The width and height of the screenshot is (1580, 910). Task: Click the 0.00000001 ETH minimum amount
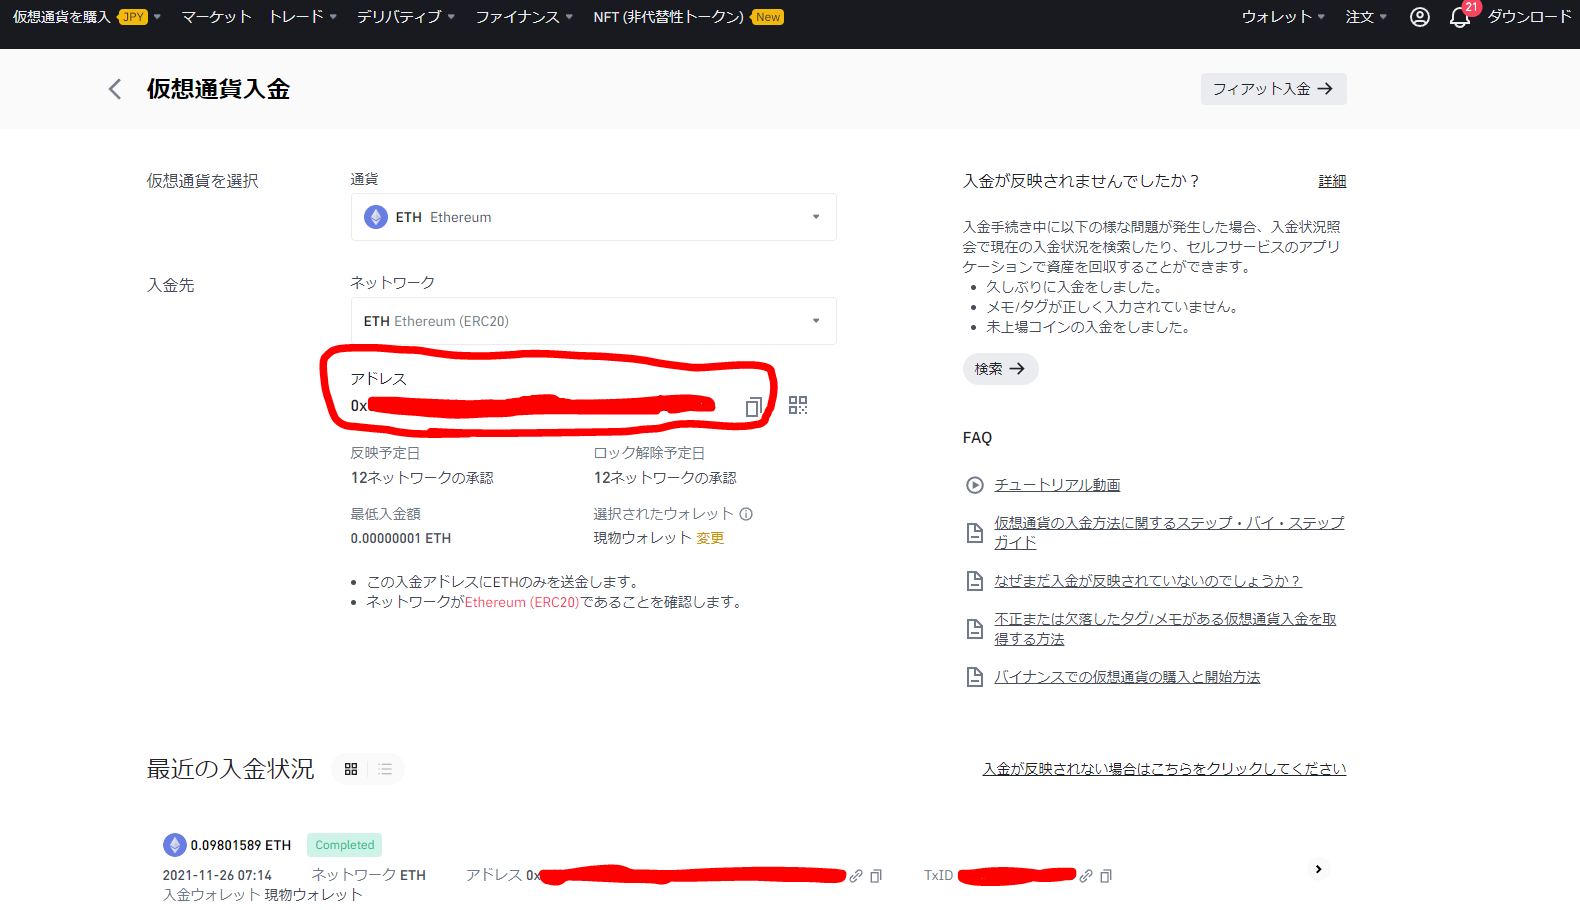tap(401, 538)
